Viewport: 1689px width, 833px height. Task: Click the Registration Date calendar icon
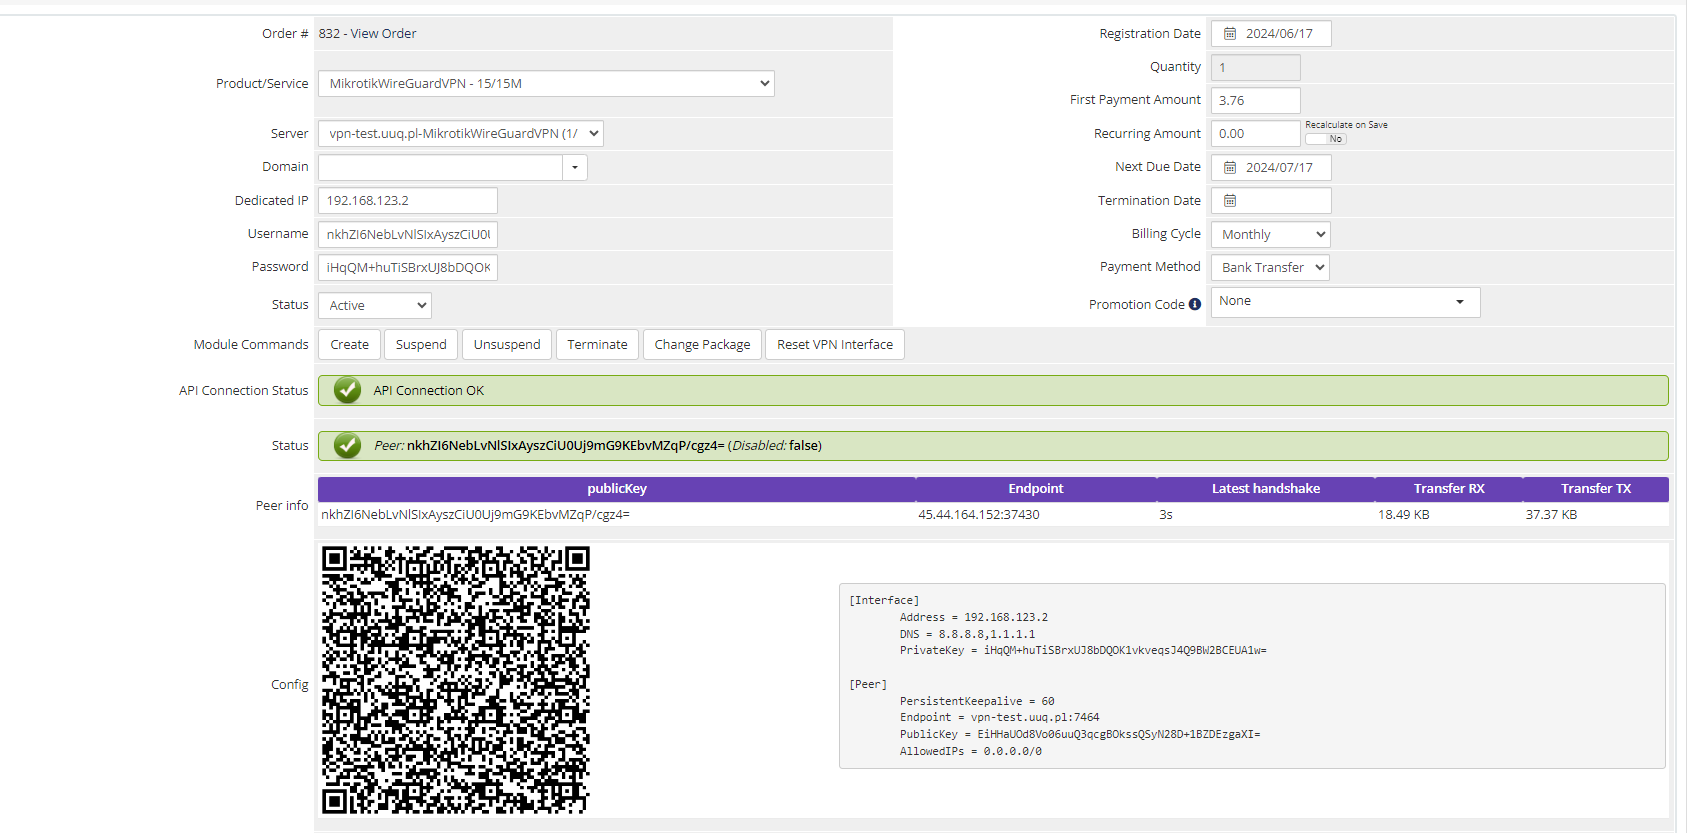click(1230, 34)
